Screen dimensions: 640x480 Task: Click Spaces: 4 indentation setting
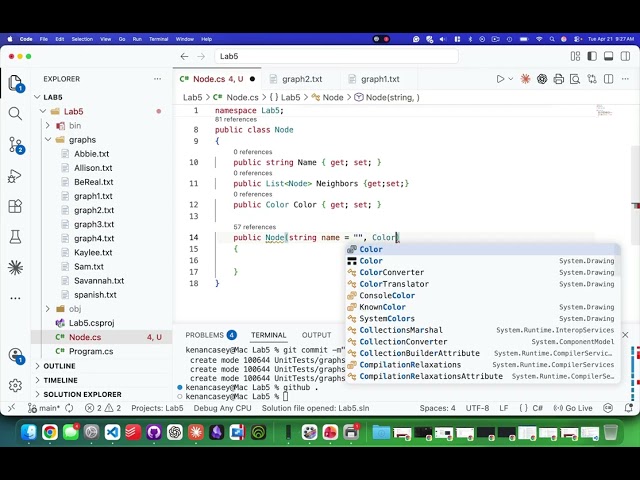pyautogui.click(x=437, y=408)
